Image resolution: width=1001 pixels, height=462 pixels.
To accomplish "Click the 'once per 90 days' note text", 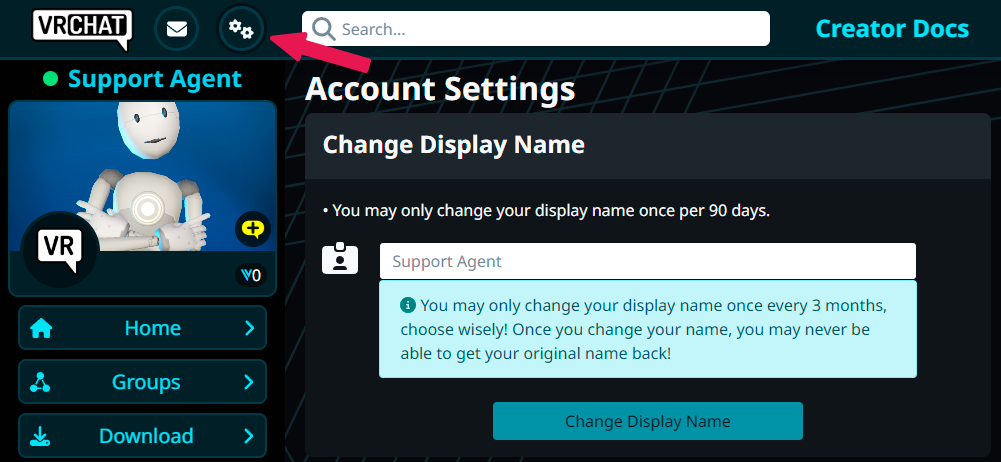I will point(546,211).
